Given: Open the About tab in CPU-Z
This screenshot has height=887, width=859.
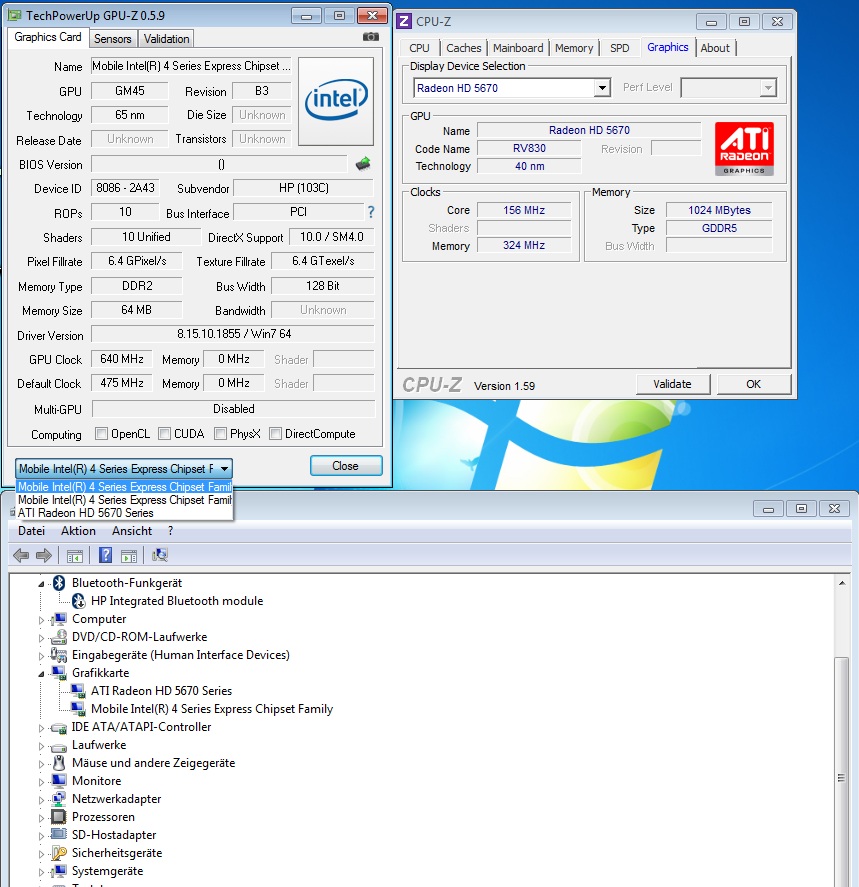Looking at the screenshot, I should [715, 48].
